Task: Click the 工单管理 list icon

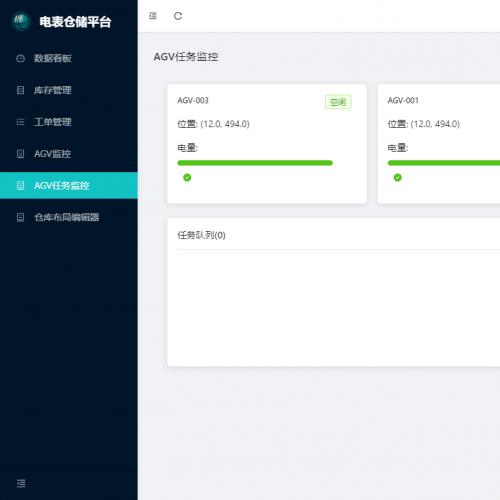Action: [20, 122]
